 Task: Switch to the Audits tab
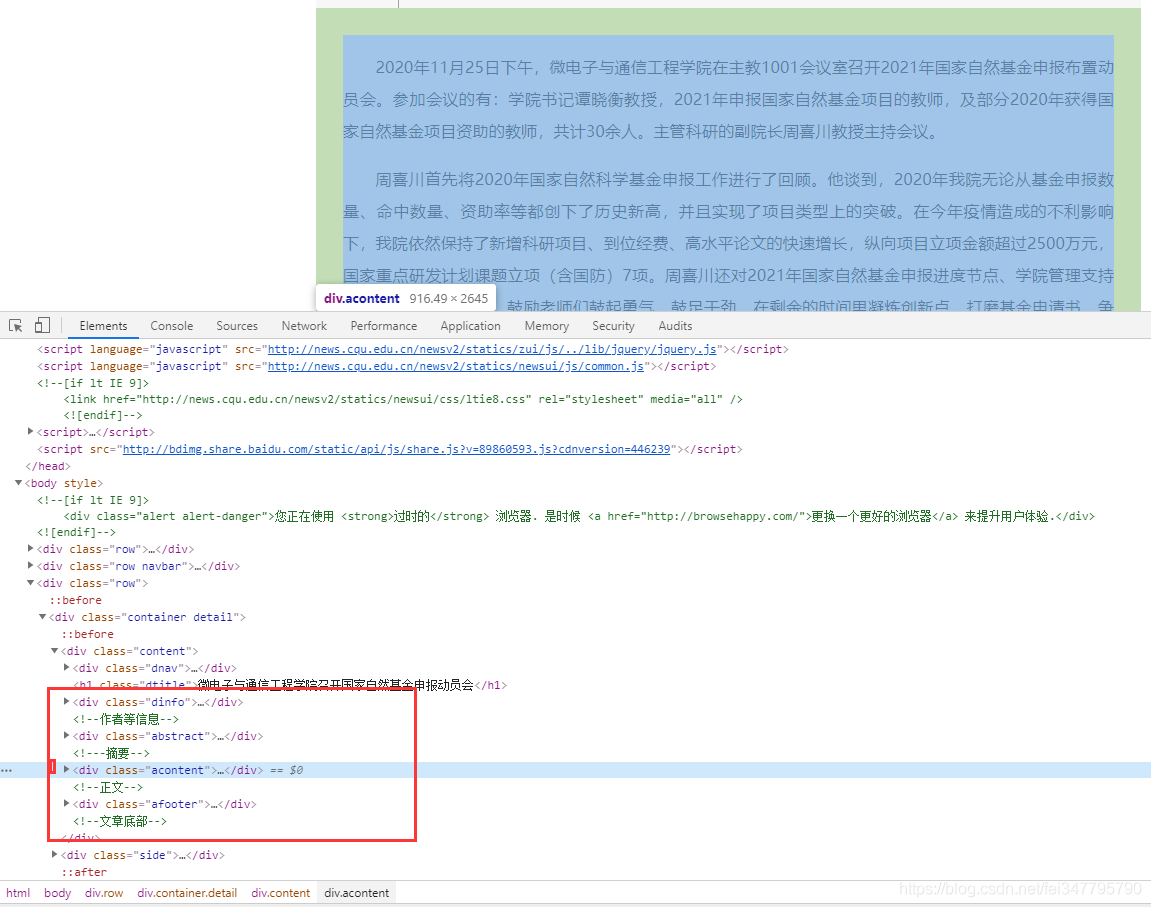coord(675,326)
